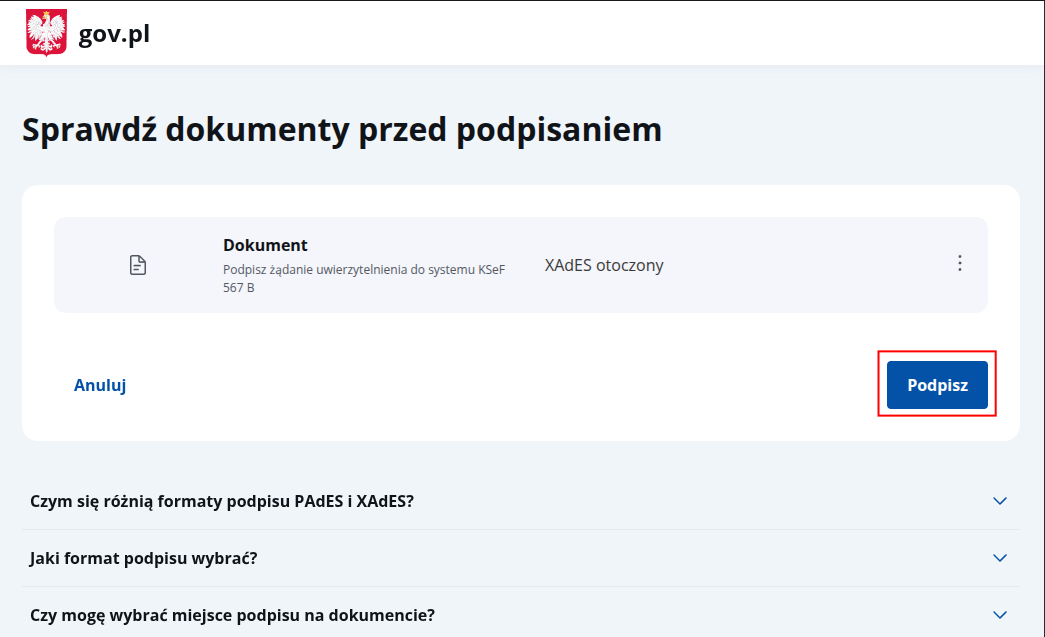The height and width of the screenshot is (637, 1045).
Task: Click the page icon beside the document title
Action: (137, 264)
